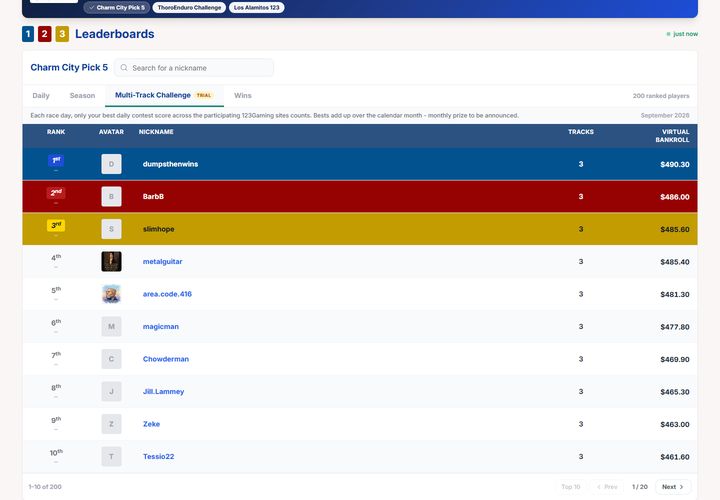Click the 1-10 of 200 count
Screen dimensions: 720x500
[45, 487]
